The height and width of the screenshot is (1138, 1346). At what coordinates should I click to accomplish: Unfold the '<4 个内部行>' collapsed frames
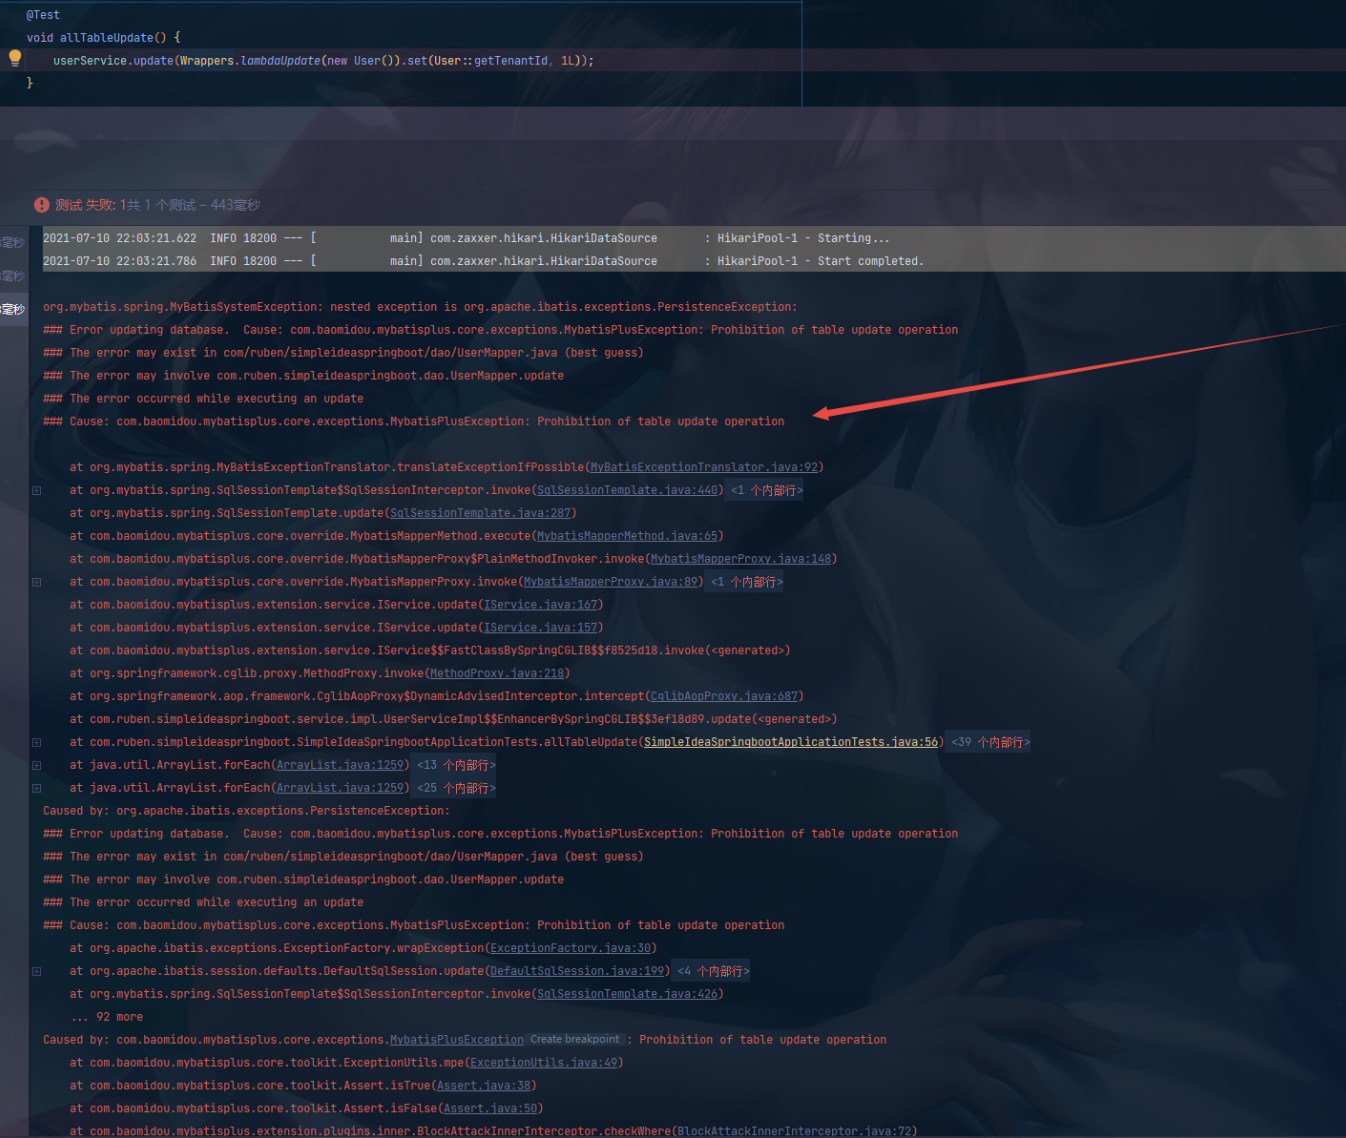713,971
